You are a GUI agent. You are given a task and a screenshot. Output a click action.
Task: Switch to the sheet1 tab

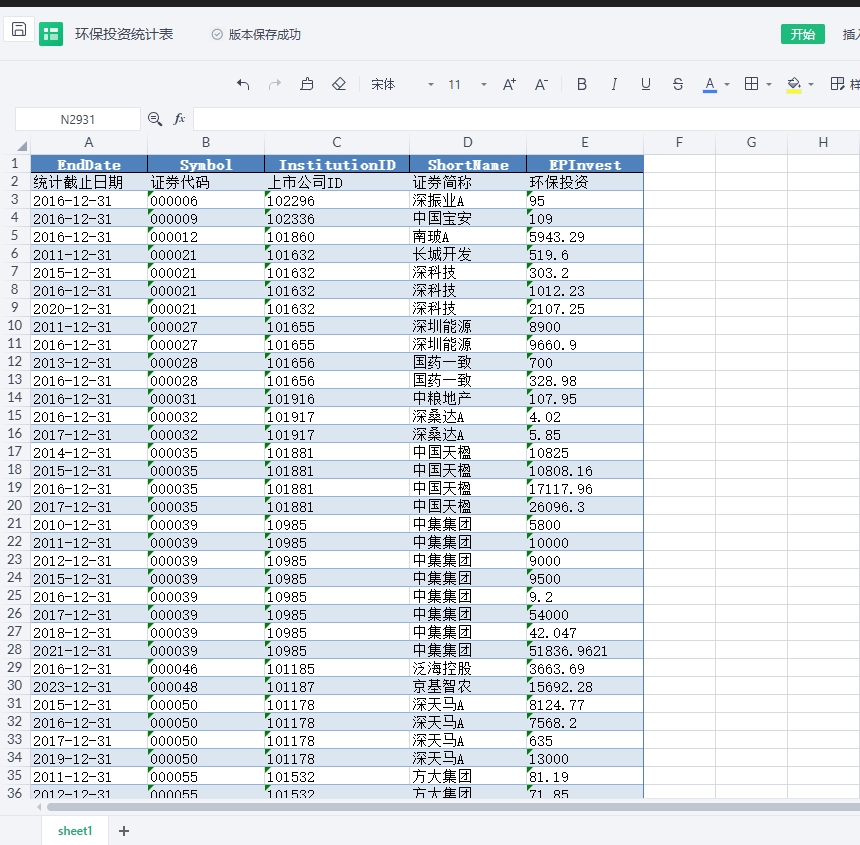(75, 831)
